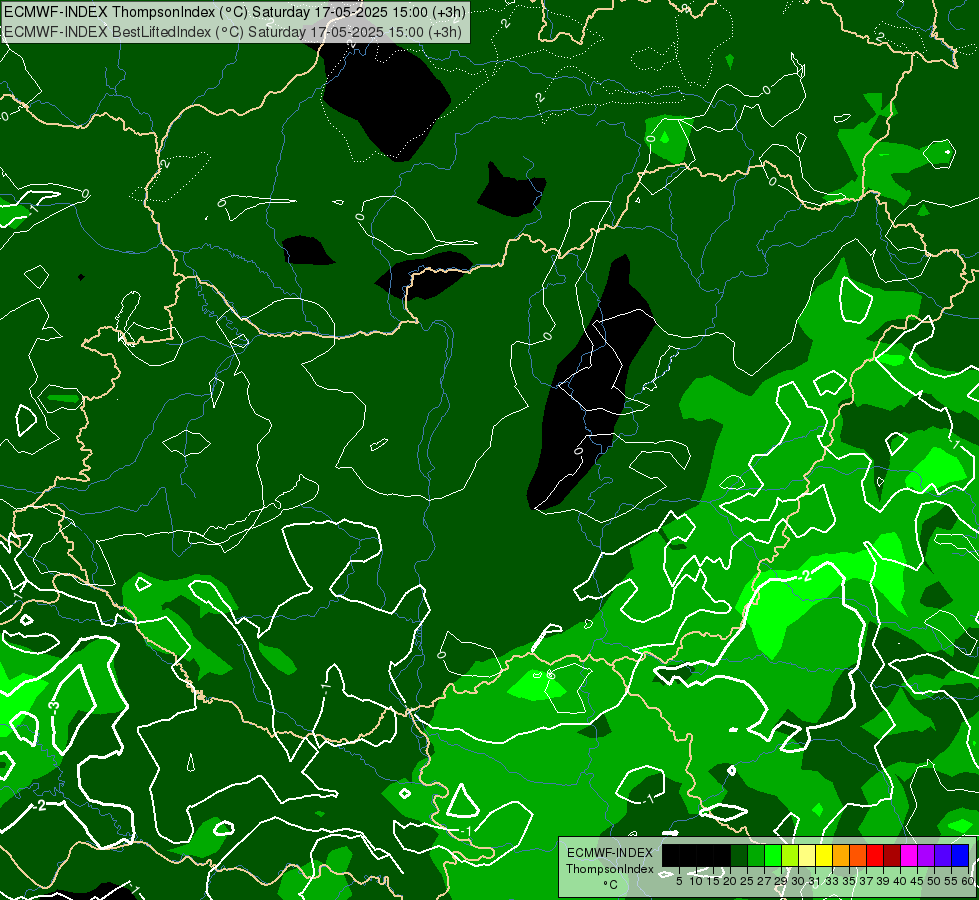Click the legend tick value 5
Screen dimensions: 979x900
point(679,881)
